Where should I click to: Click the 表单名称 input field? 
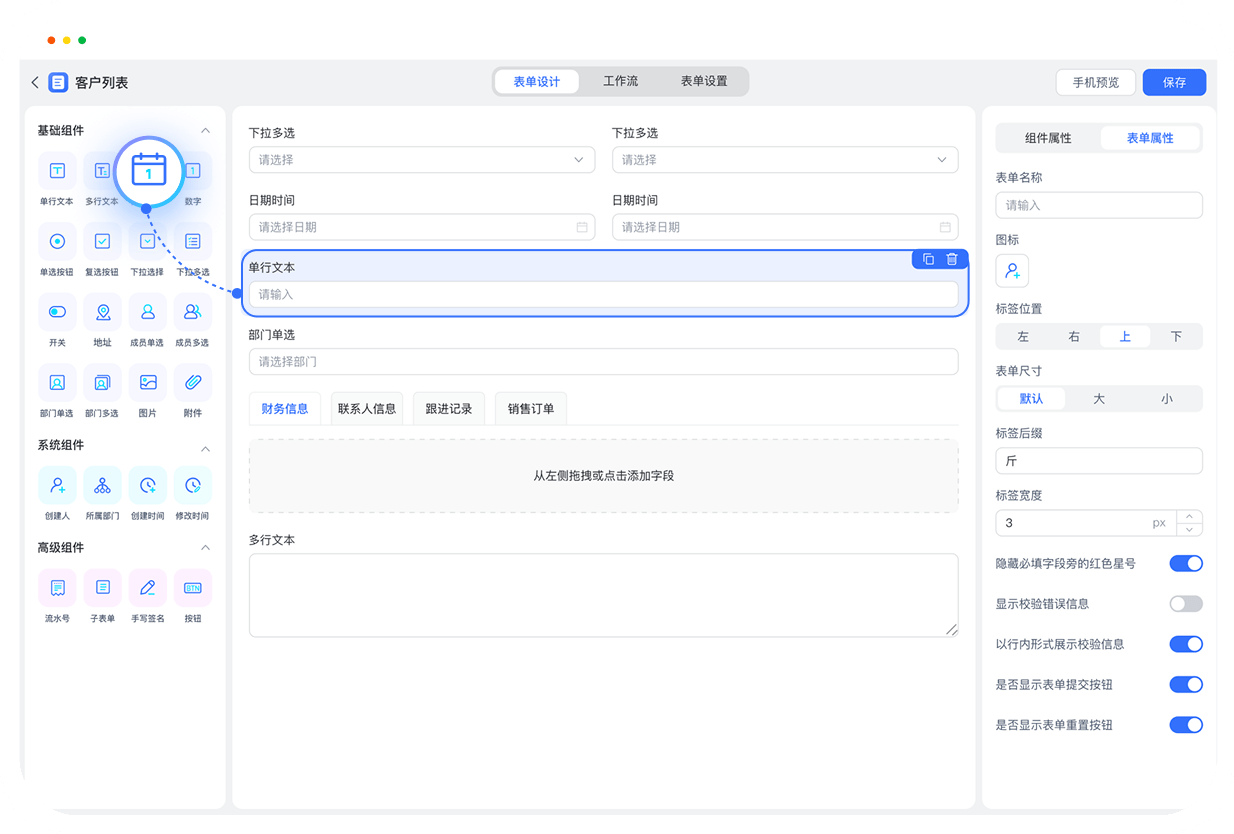pos(1098,205)
